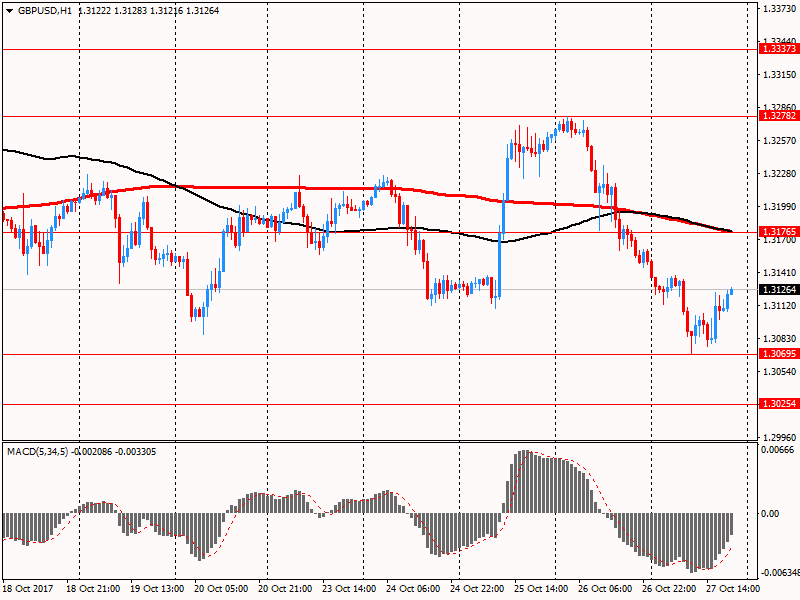Screen dimensions: 800x600
Task: Select the 25 Oct 14:00 time label
Action: coord(541,588)
